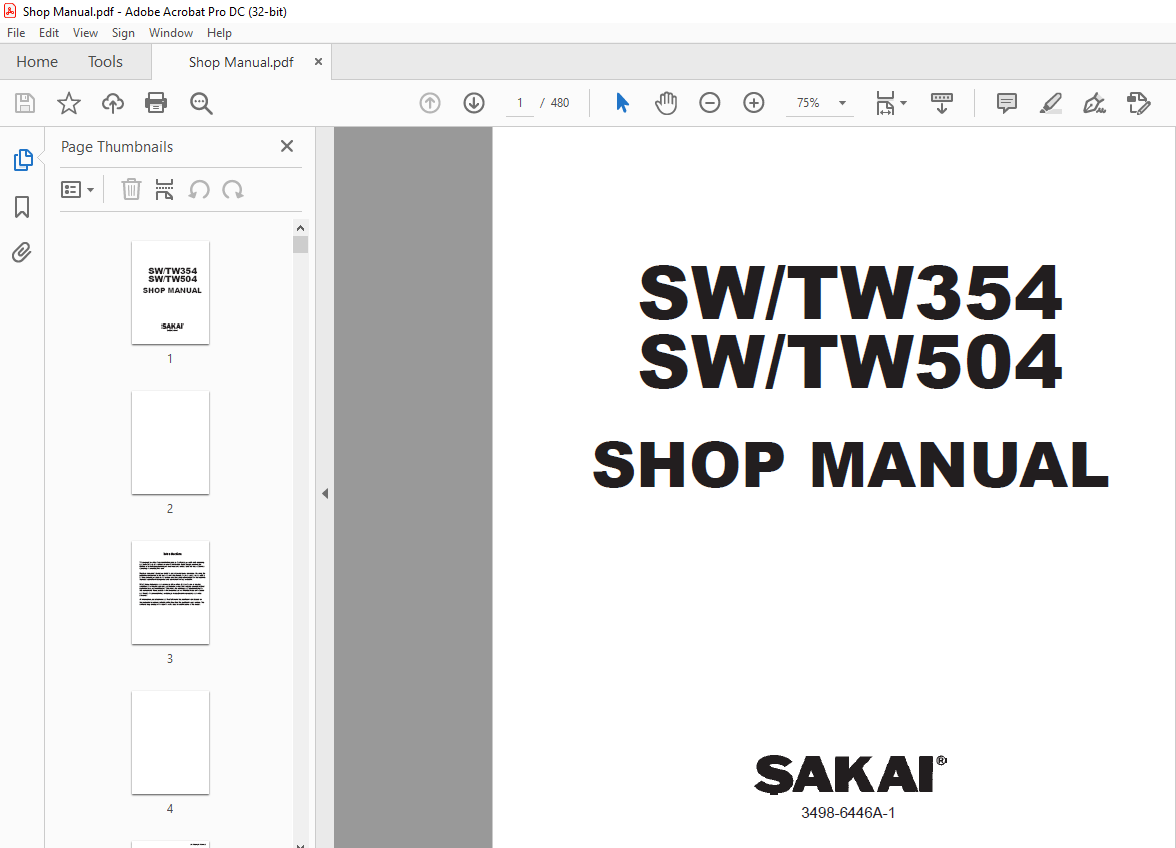Viewport: 1176px width, 848px height.
Task: Click the 'SW/TW504' title text
Action: pyautogui.click(x=850, y=361)
